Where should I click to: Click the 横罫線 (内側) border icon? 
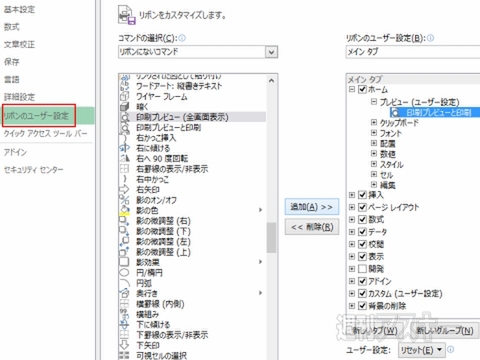(x=124, y=304)
